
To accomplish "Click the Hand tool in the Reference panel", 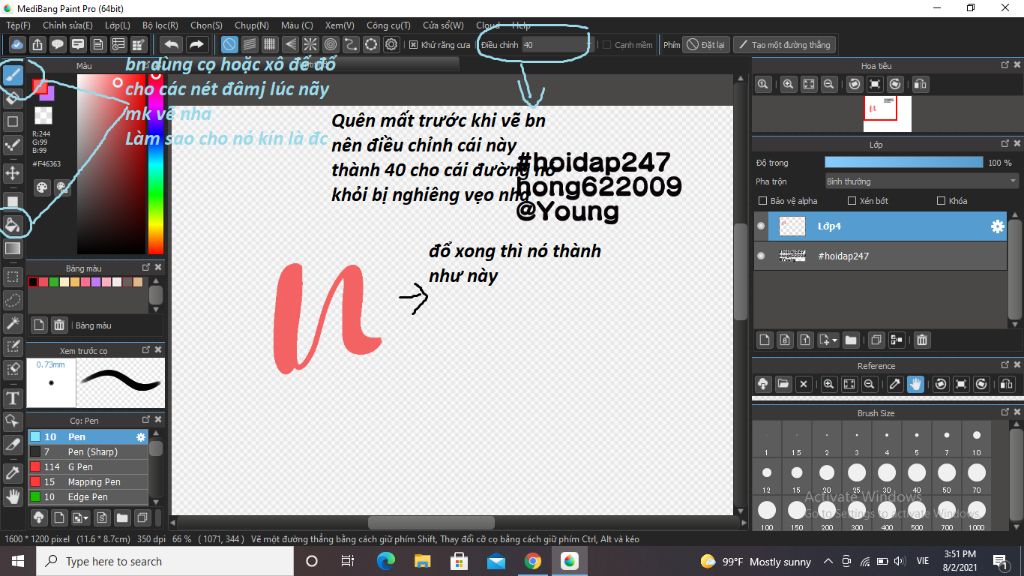I will point(916,384).
